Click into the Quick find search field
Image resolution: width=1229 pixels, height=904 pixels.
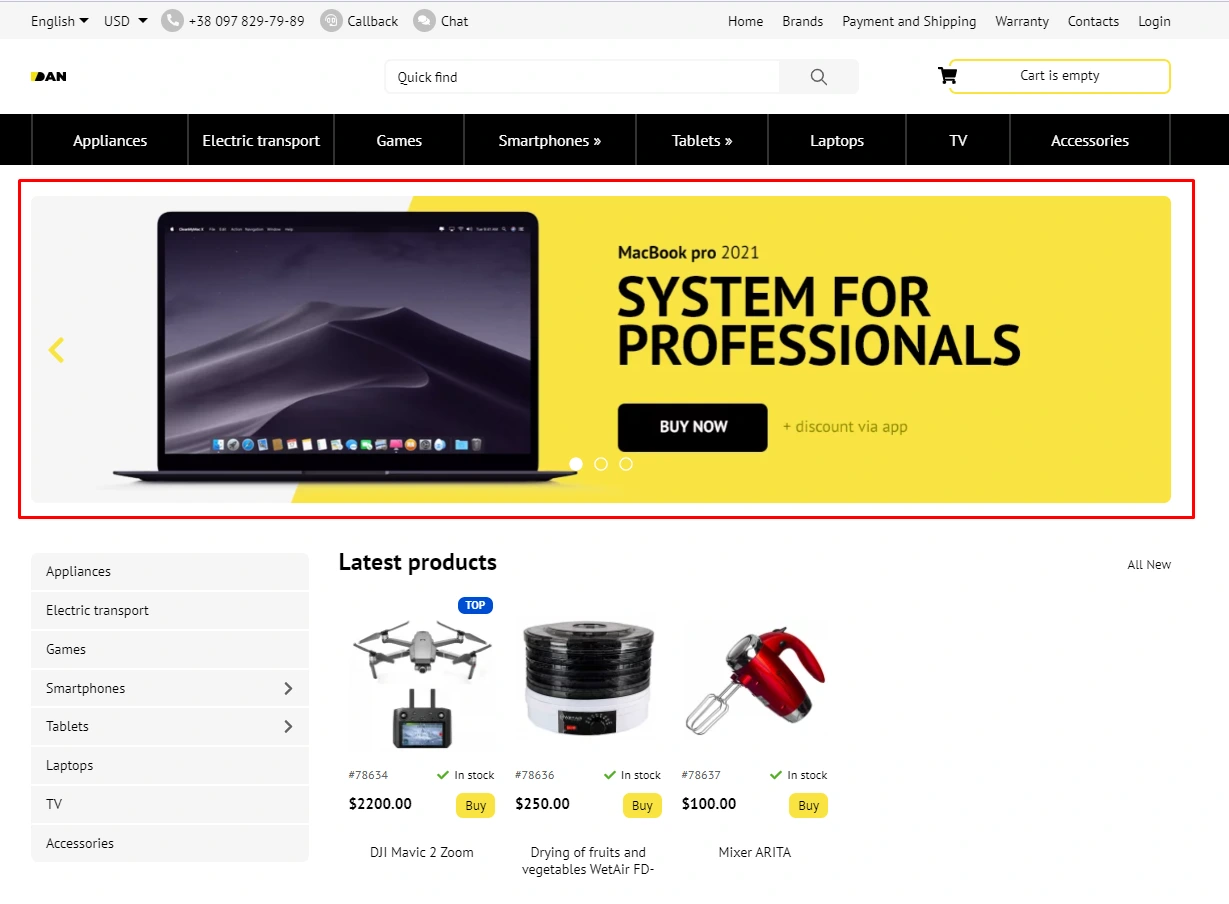click(x=582, y=77)
